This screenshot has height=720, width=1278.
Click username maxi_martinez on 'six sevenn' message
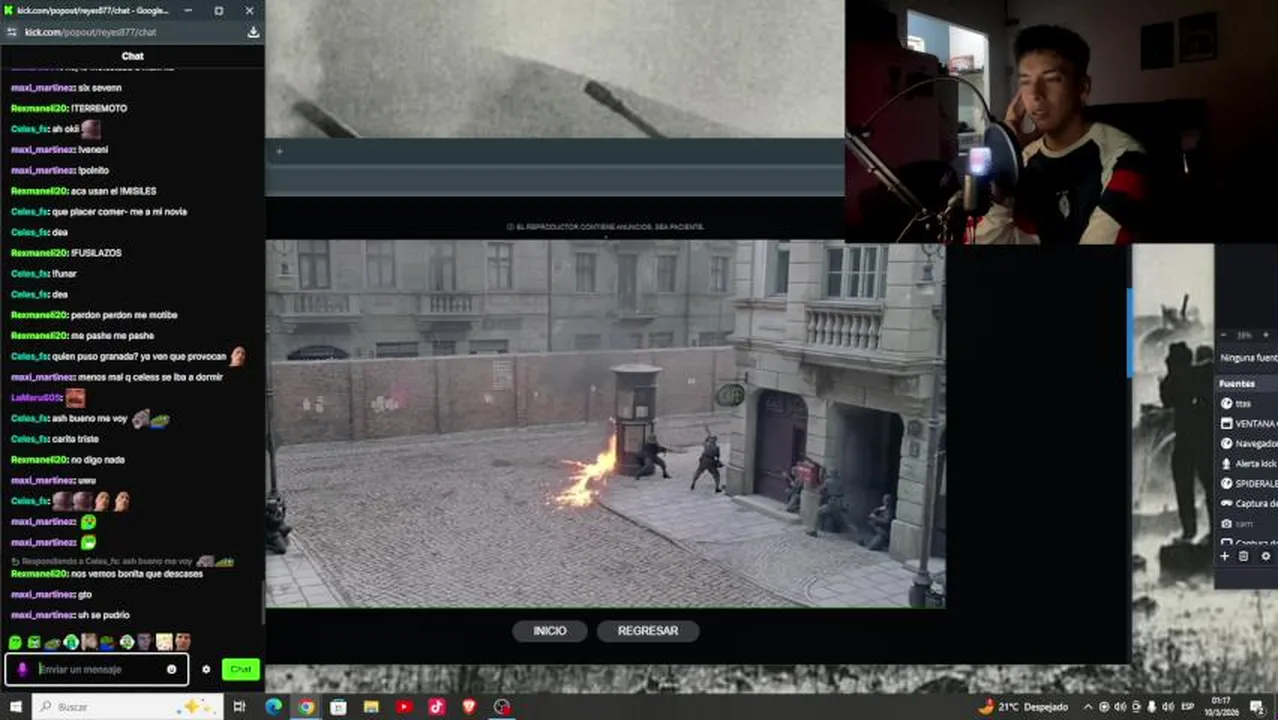click(x=42, y=88)
